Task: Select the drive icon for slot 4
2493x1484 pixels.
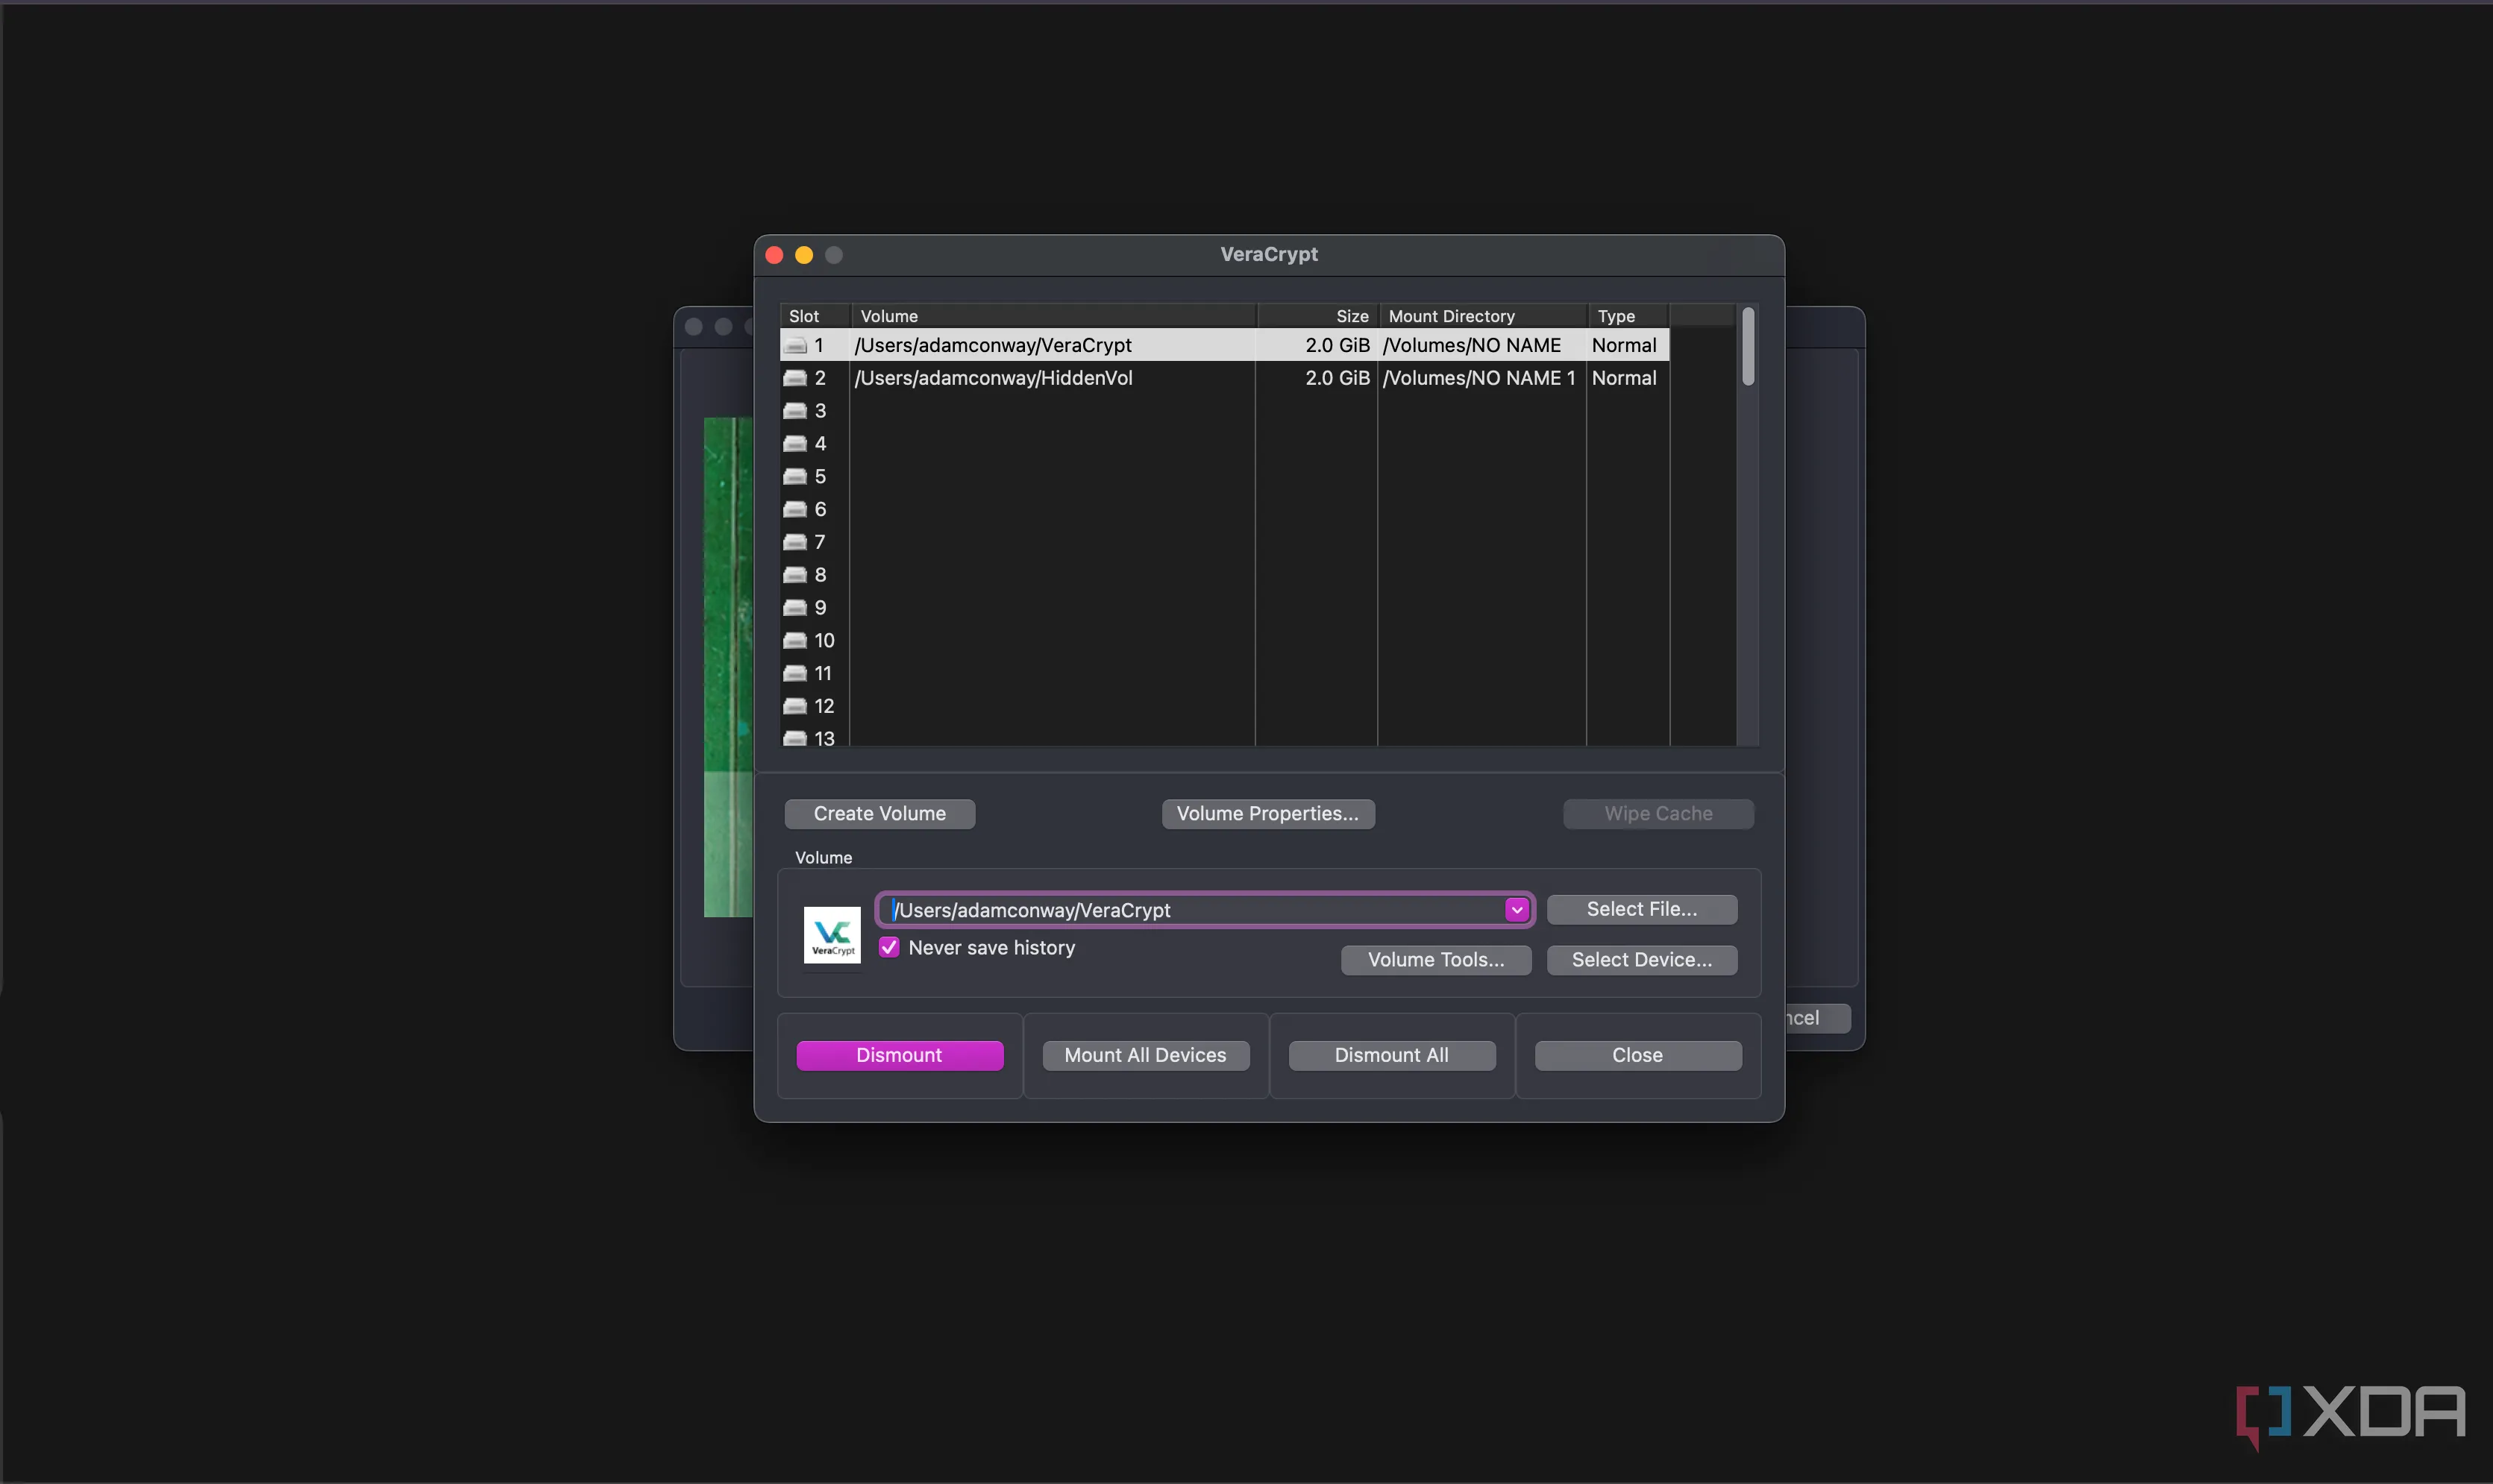Action: [795, 444]
